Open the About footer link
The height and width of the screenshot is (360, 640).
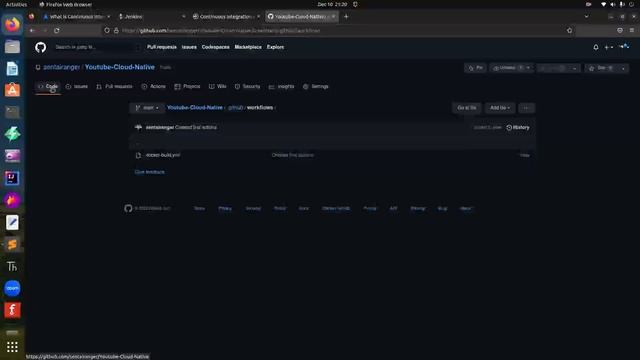465,208
